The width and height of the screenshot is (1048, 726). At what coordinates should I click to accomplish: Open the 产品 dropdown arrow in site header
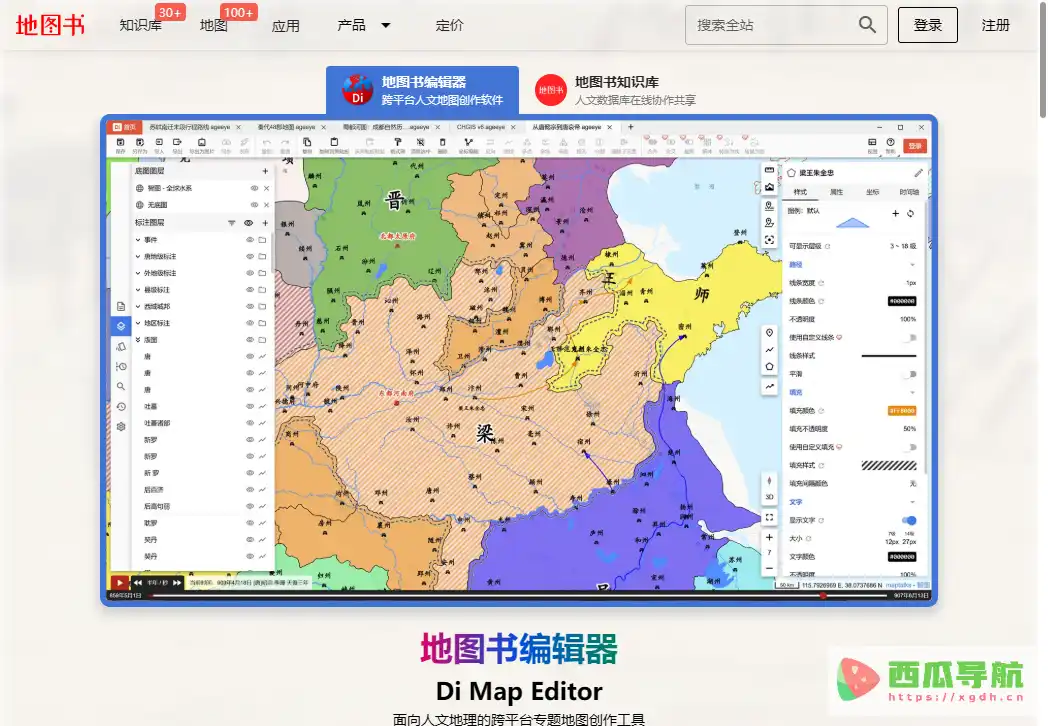click(x=386, y=25)
